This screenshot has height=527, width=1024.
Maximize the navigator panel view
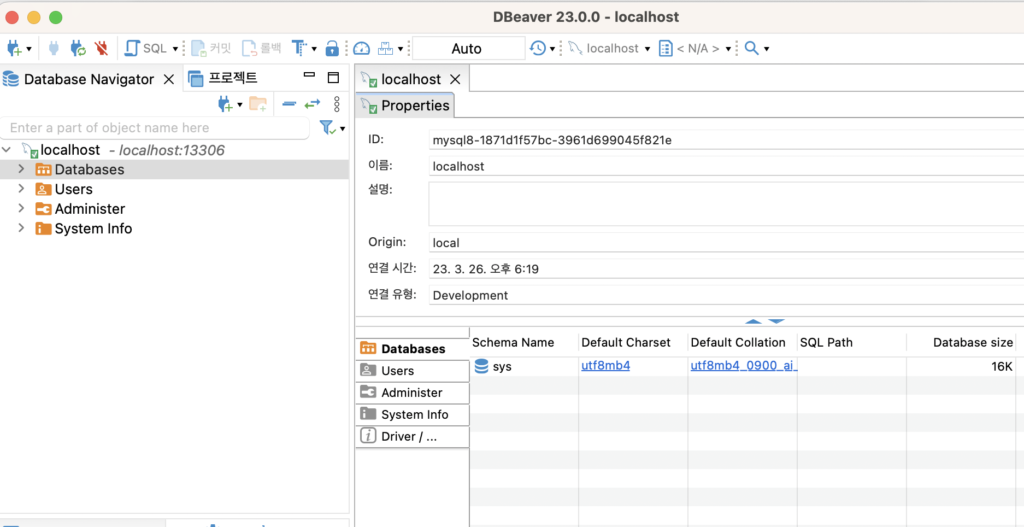pos(333,77)
